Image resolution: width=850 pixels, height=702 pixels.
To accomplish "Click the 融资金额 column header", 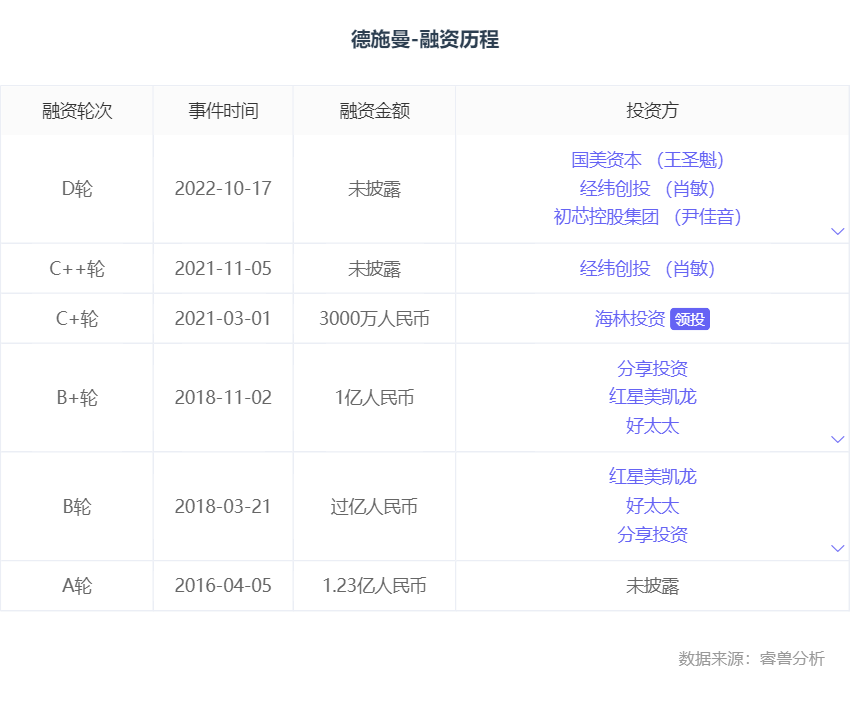I will click(x=375, y=111).
